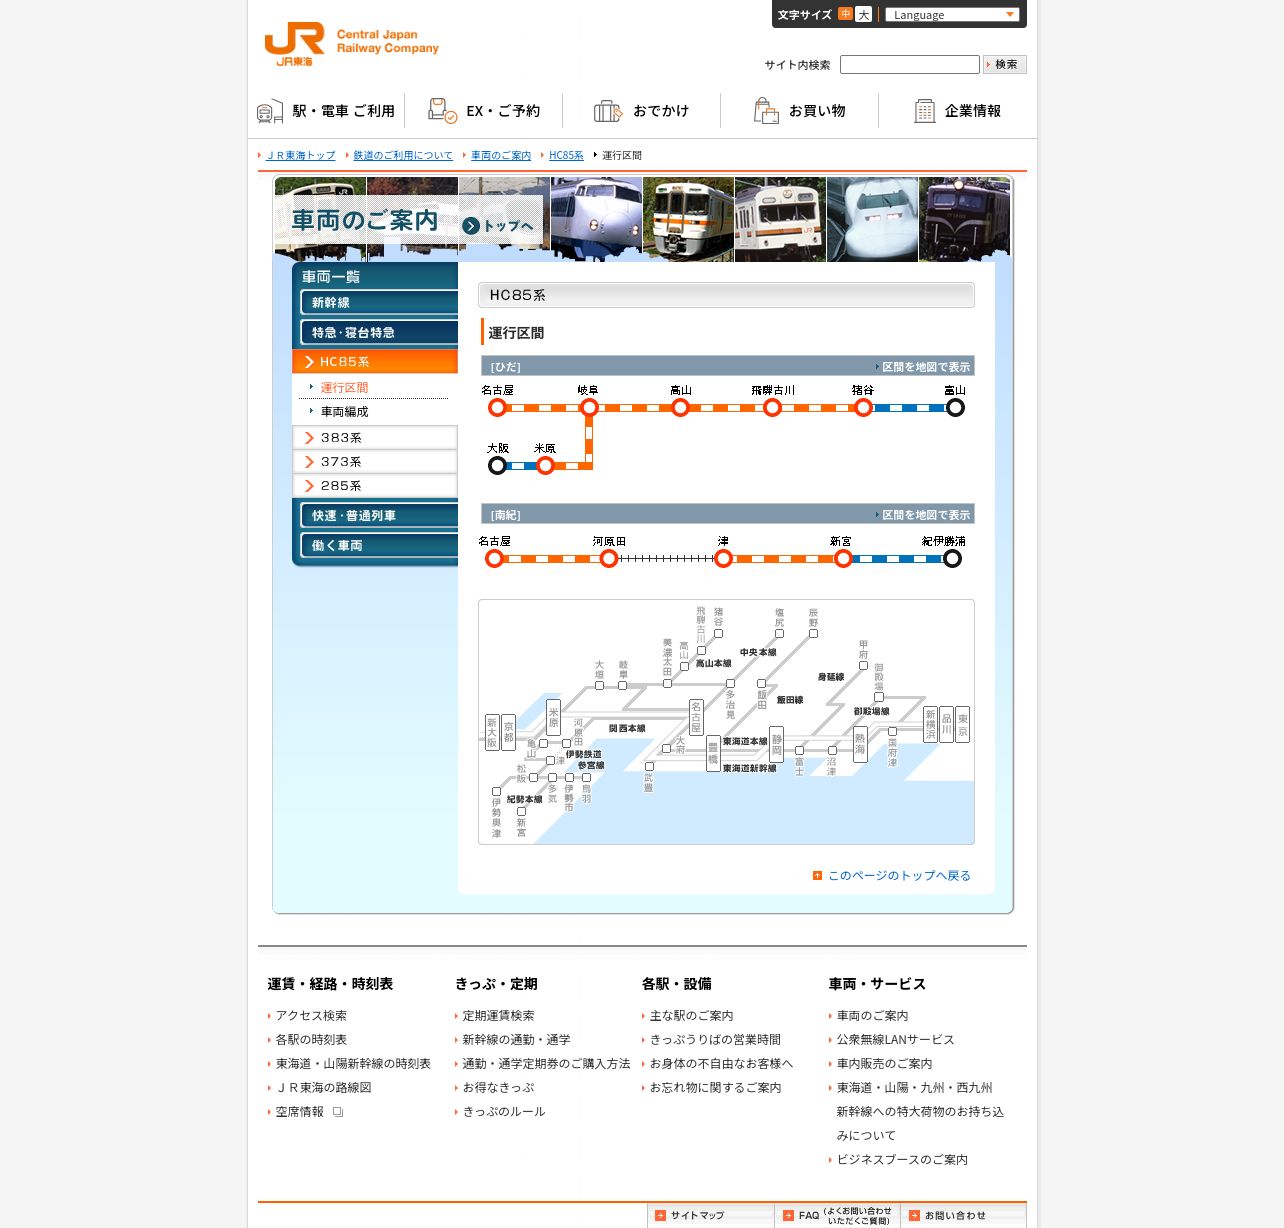1284x1228 pixels.
Task: Select large text size button 大
Action: pos(864,14)
